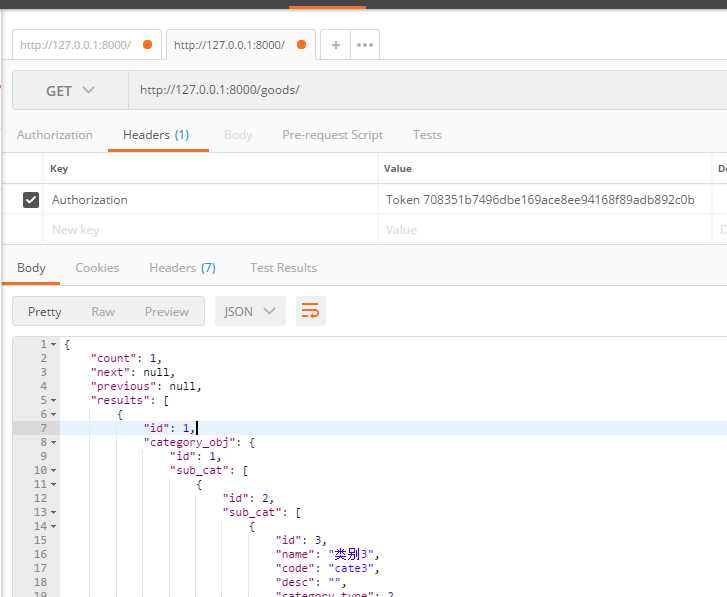Click the Key column header
Image resolution: width=727 pixels, height=597 pixels.
(x=59, y=169)
